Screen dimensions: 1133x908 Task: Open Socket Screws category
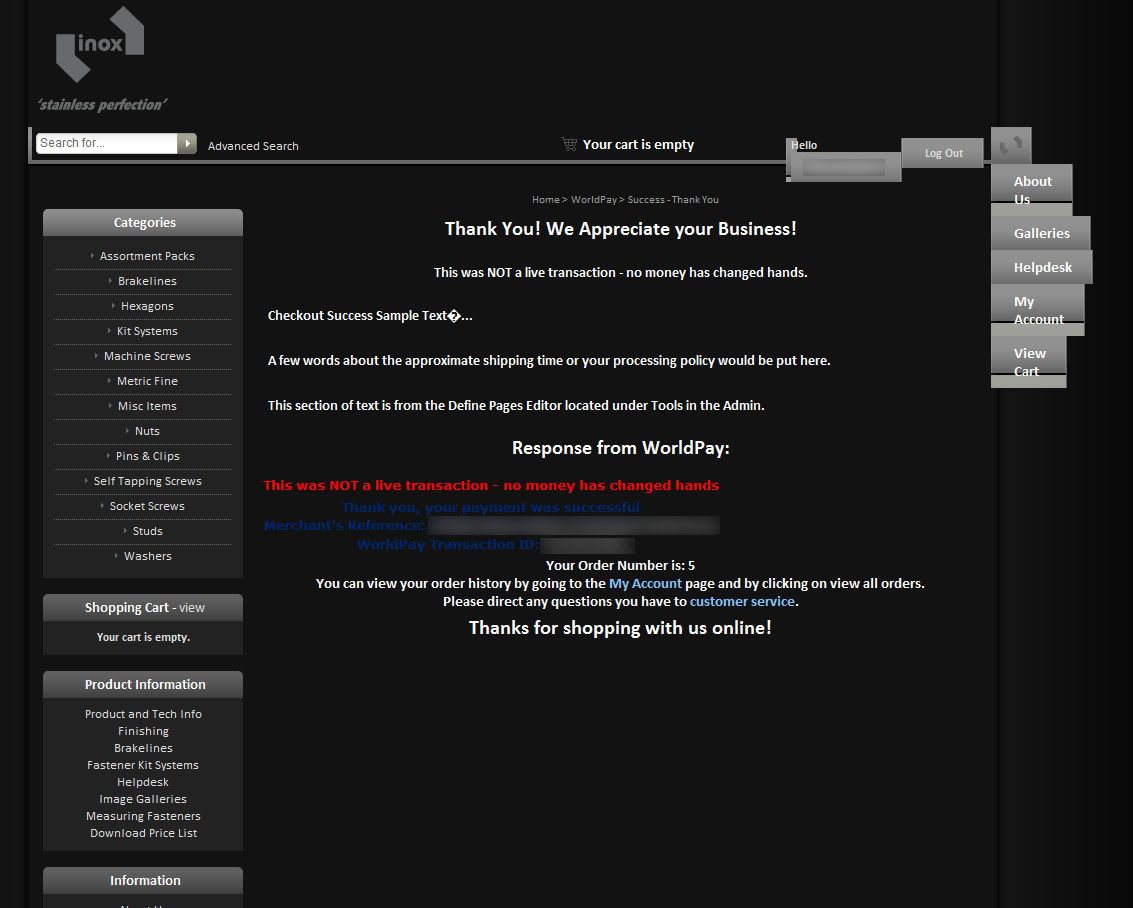click(x=147, y=506)
